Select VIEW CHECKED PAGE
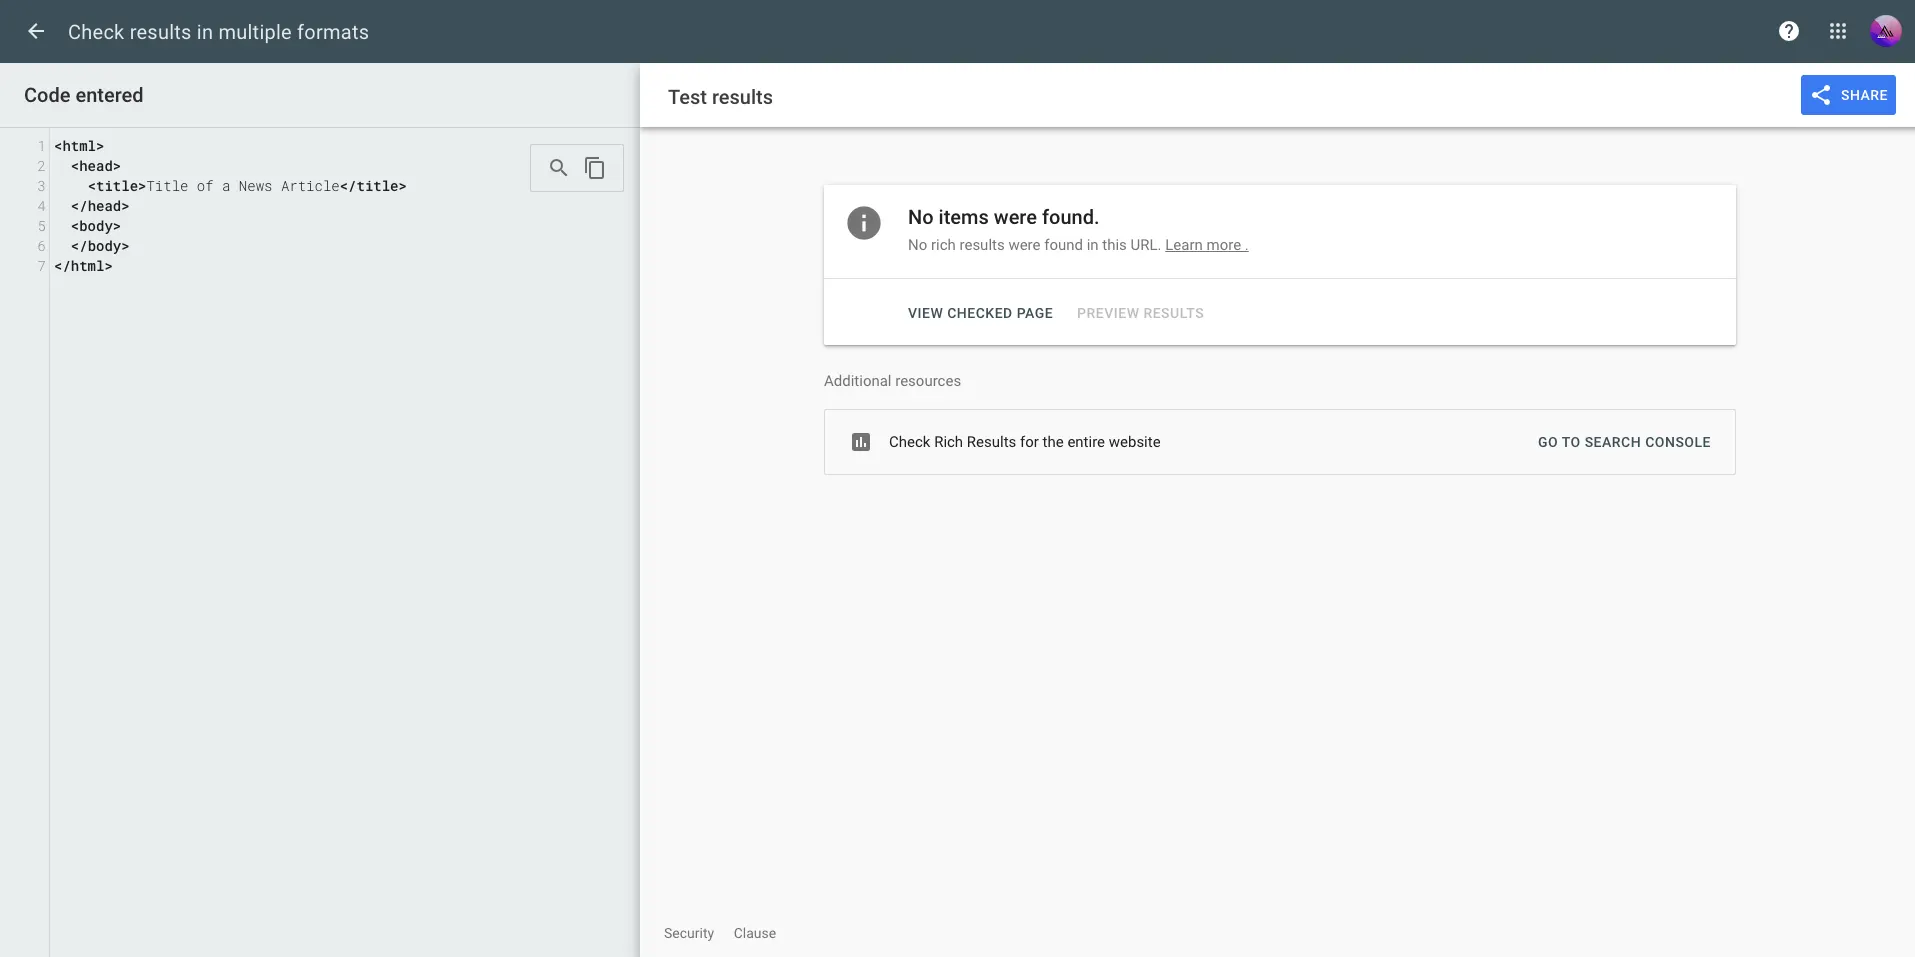This screenshot has height=957, width=1915. [x=980, y=313]
